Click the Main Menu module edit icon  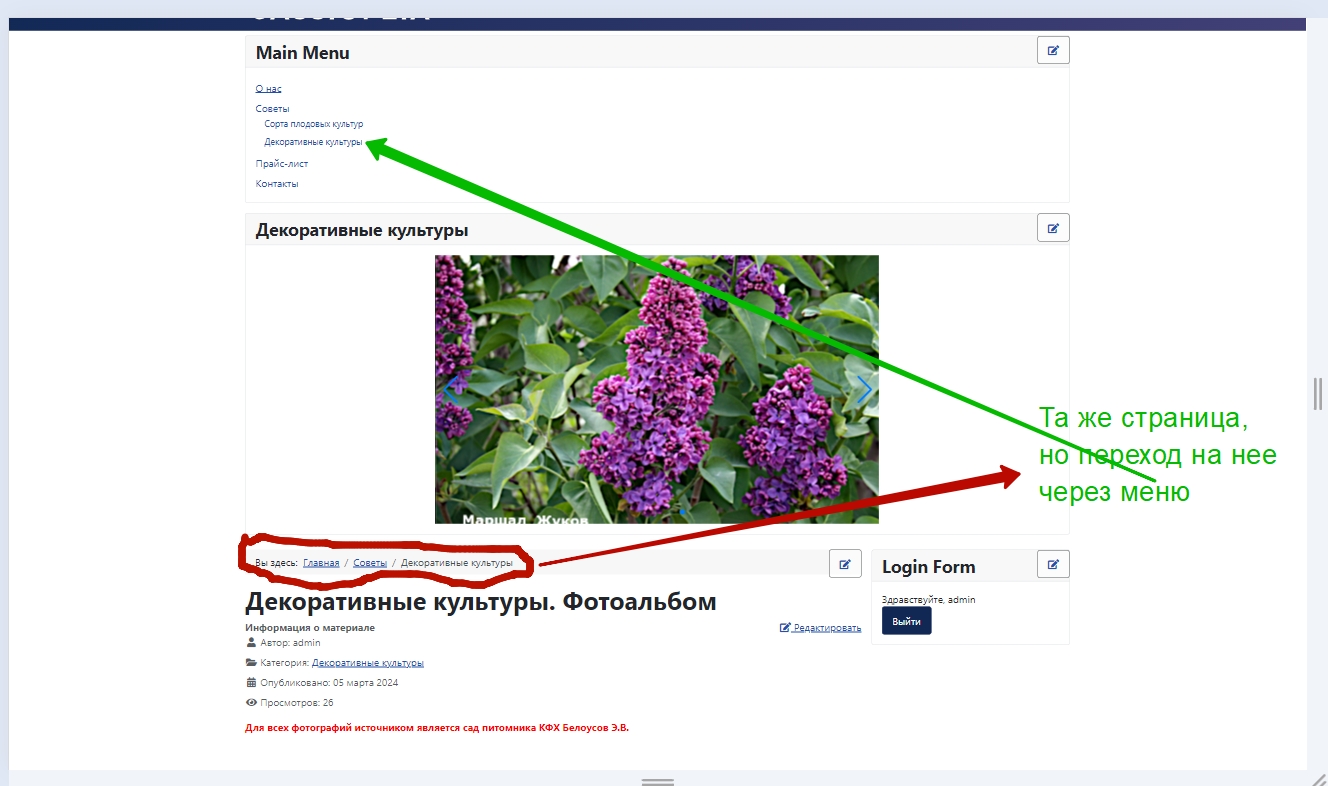[x=1053, y=50]
